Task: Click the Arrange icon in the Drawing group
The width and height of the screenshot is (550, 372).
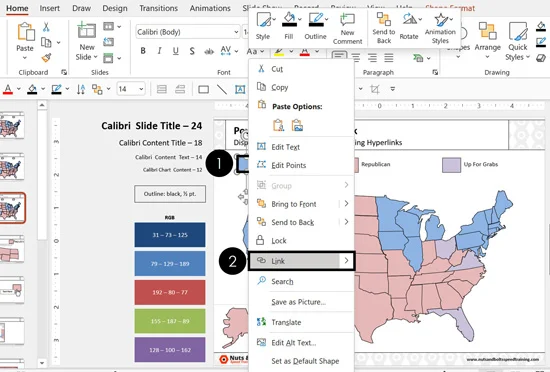Action: [488, 32]
